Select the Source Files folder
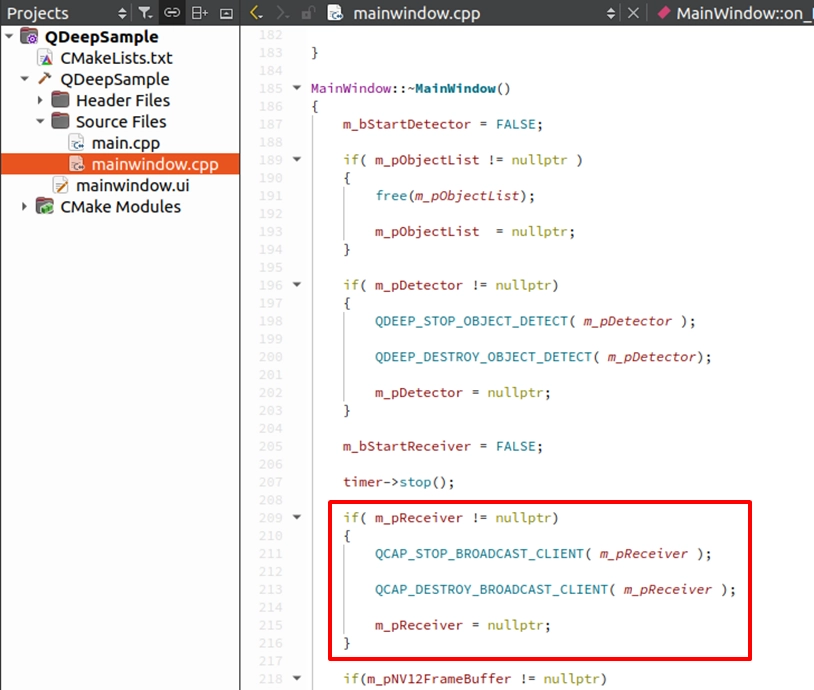This screenshot has height=690, width=814. [121, 121]
